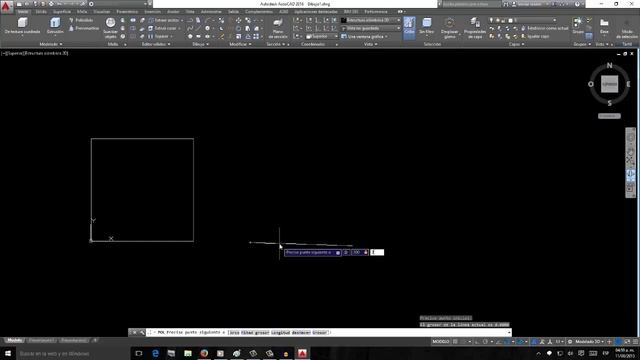This screenshot has width=640, height=360.
Task: Open the Task View button on taskbar
Action: (x=139, y=353)
